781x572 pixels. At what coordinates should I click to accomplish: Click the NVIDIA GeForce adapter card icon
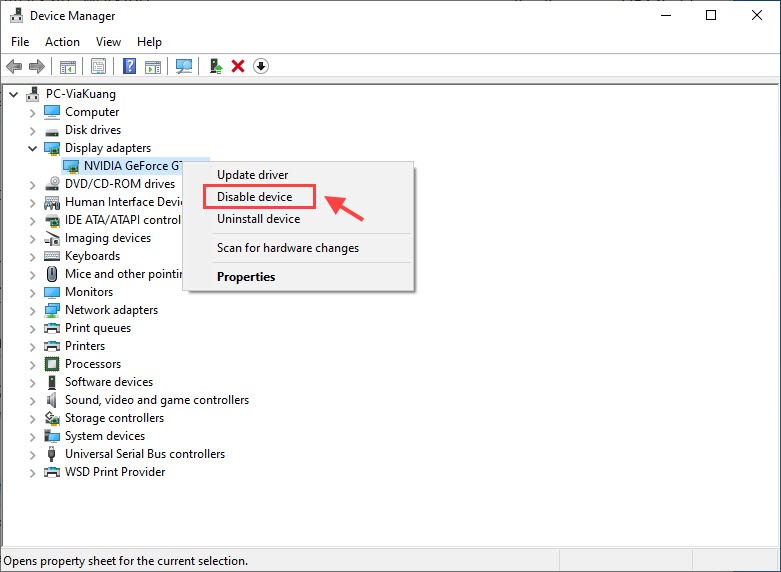click(71, 166)
